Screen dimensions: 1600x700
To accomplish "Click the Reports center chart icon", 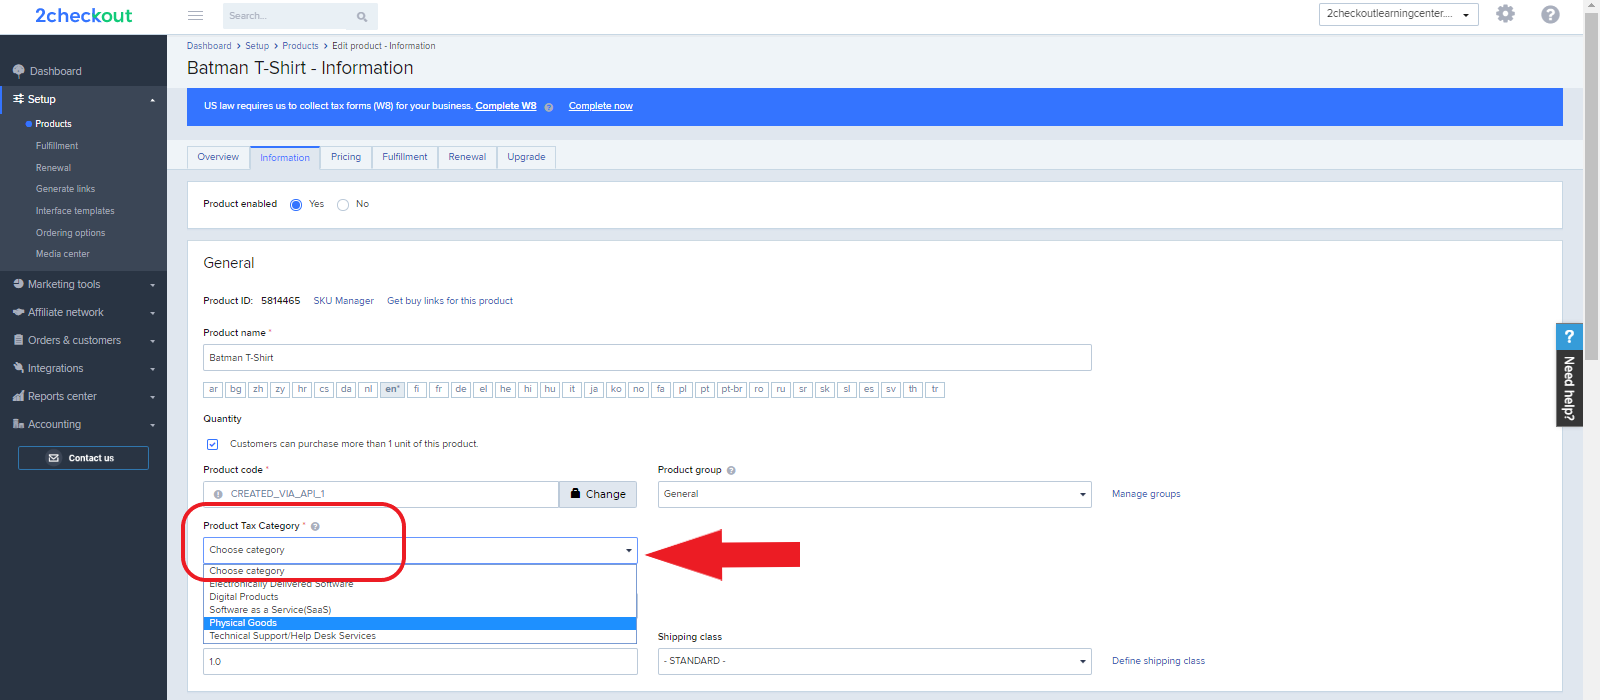I will point(18,396).
